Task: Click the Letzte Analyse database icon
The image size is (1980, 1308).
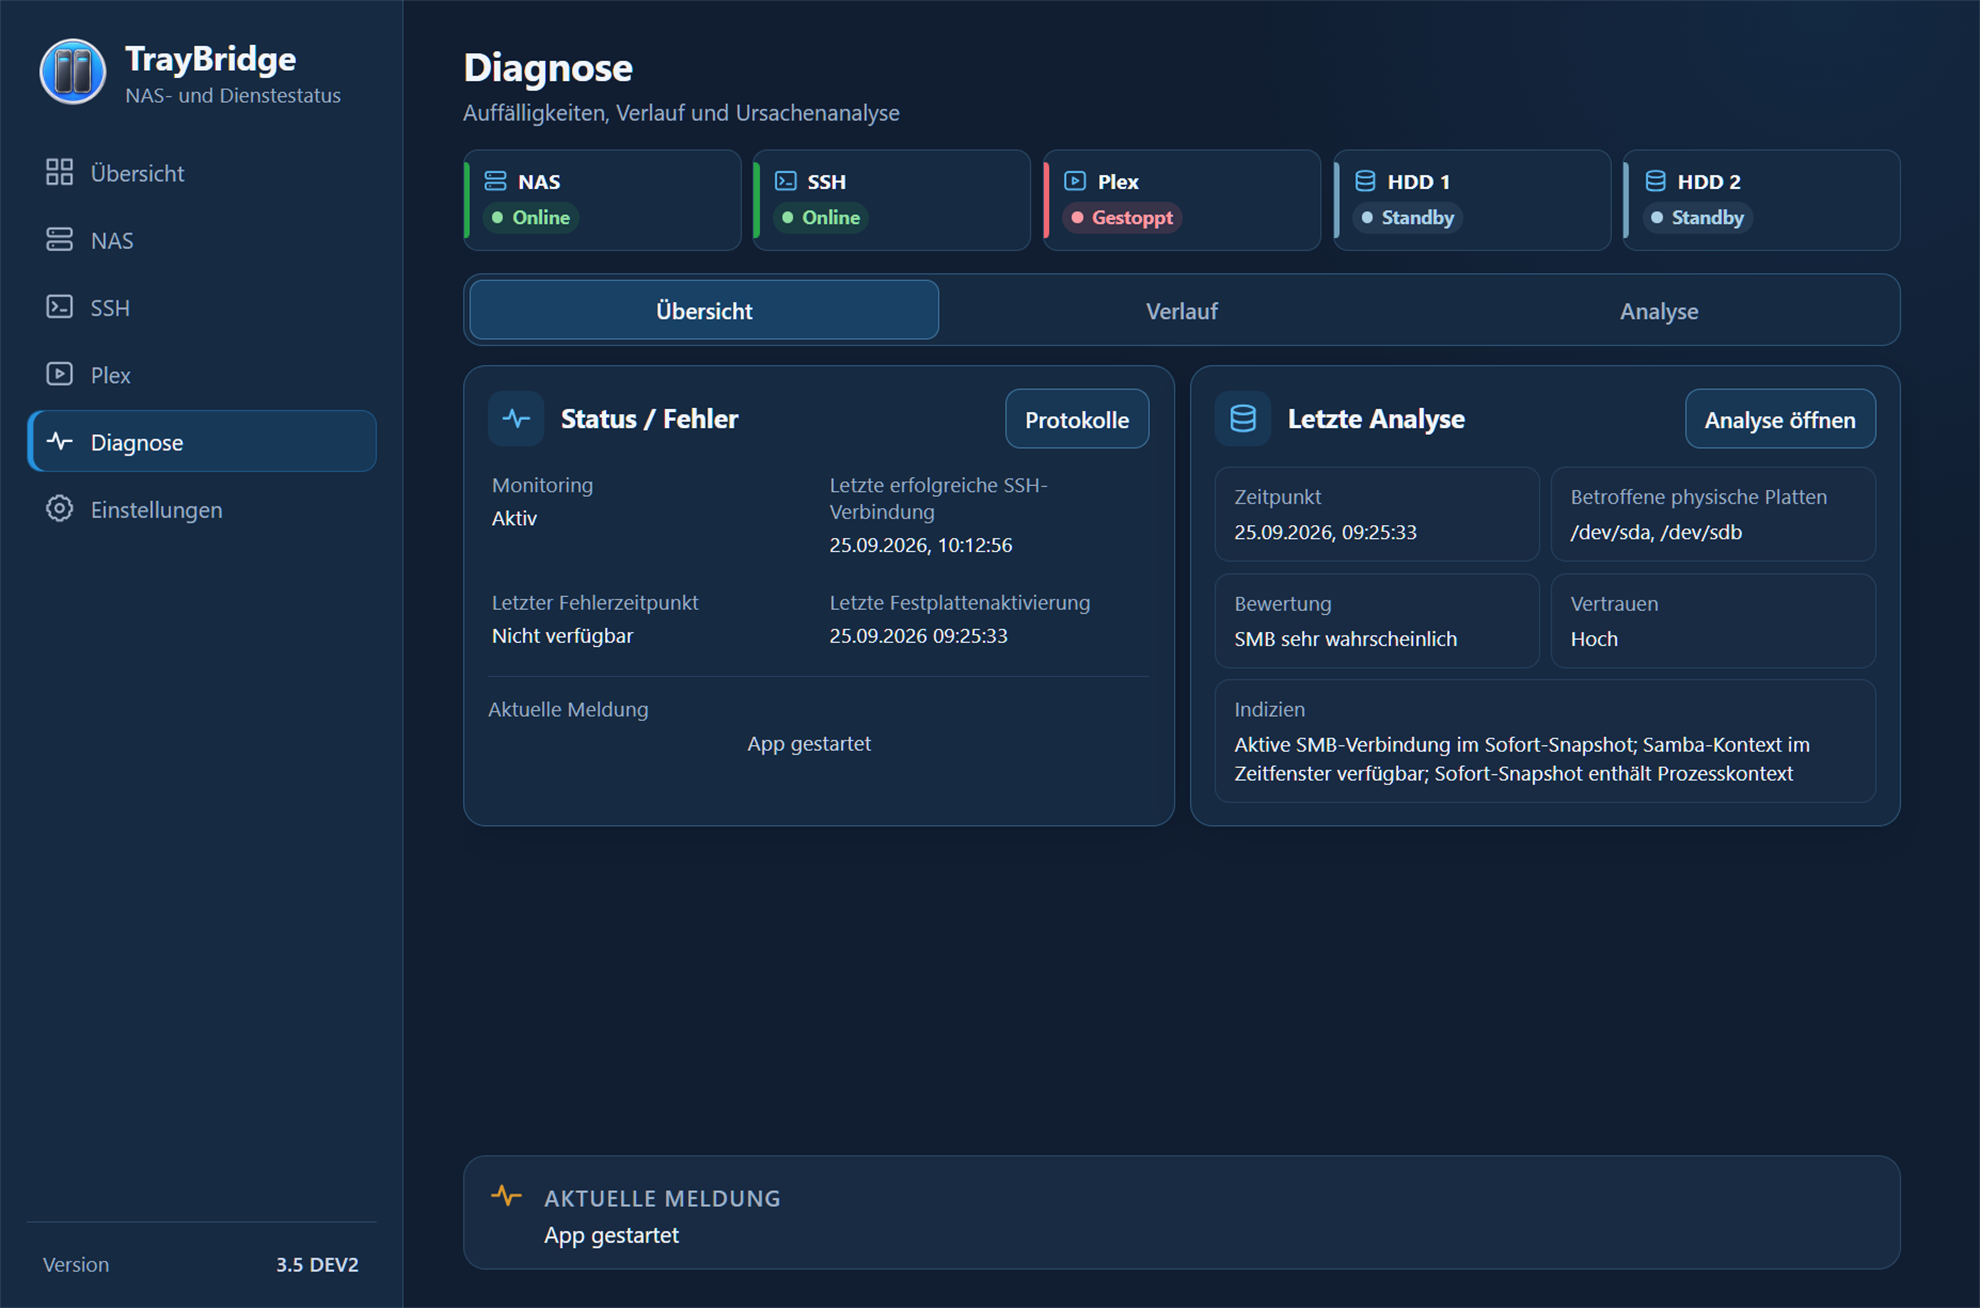Action: click(1243, 418)
